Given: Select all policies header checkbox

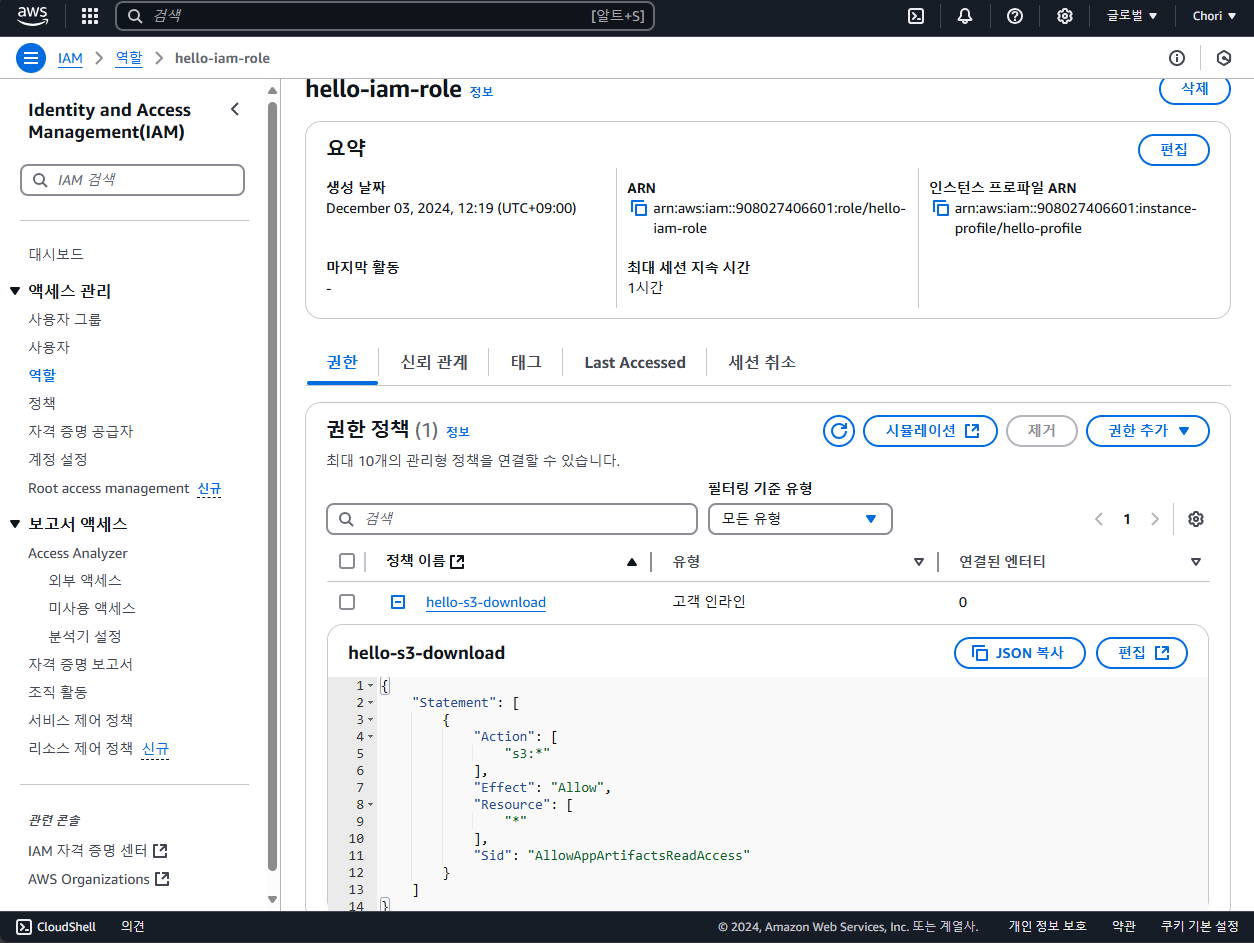Looking at the screenshot, I should click(x=347, y=562).
